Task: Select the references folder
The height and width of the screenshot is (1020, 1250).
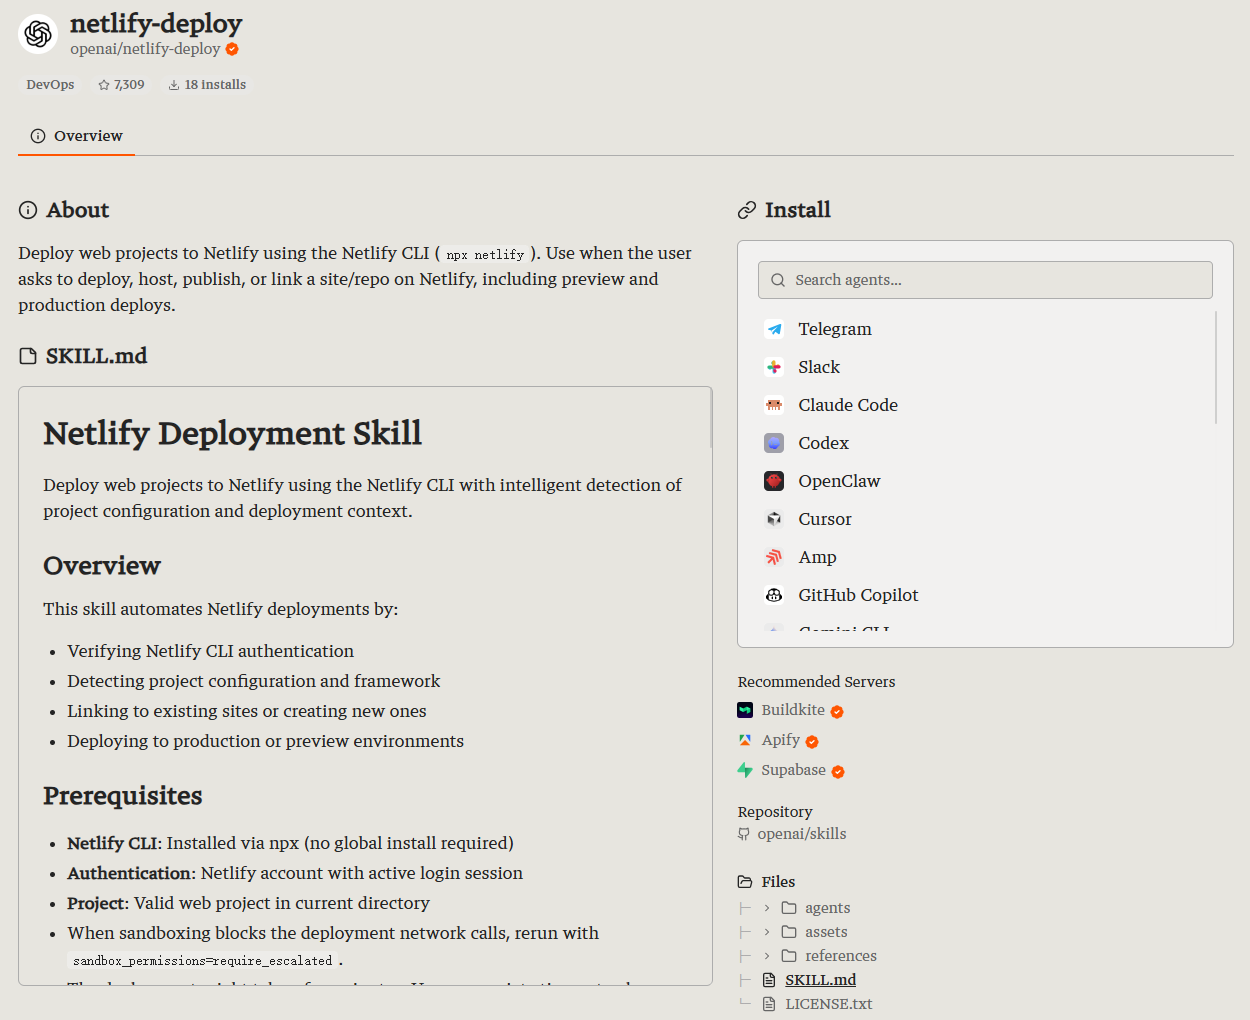Action: tap(840, 956)
